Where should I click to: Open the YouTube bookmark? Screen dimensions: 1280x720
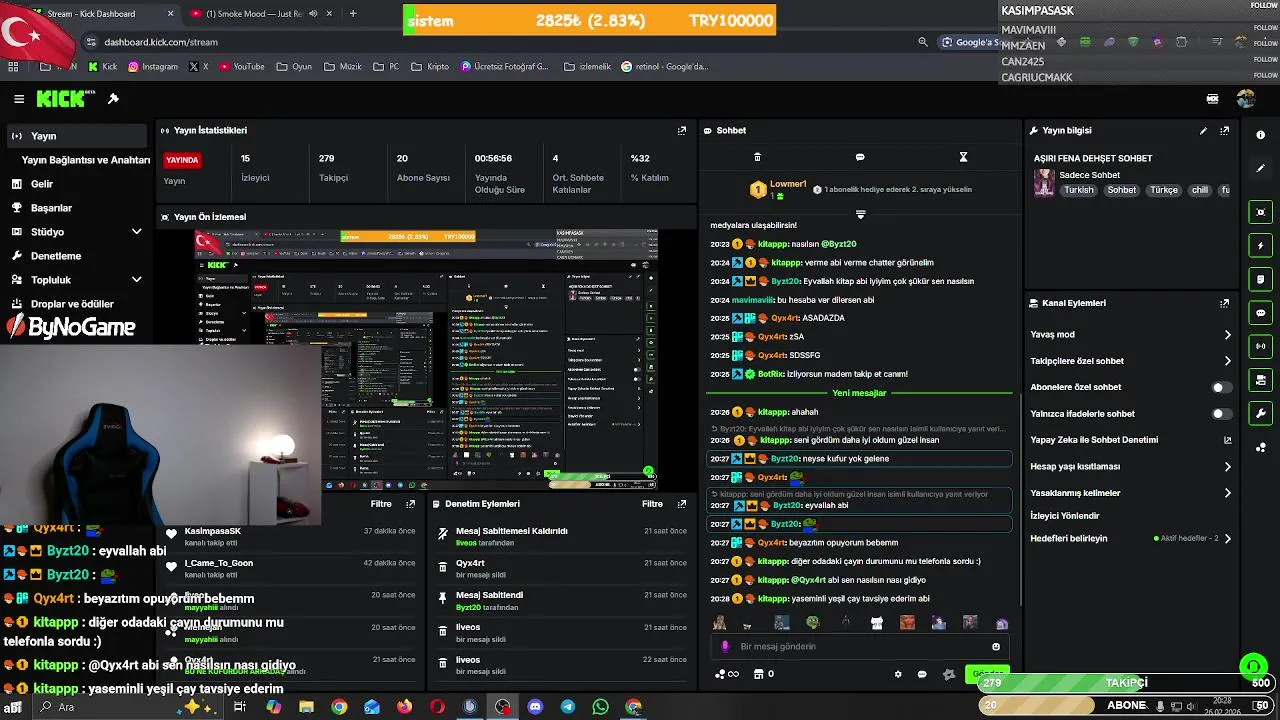242,67
